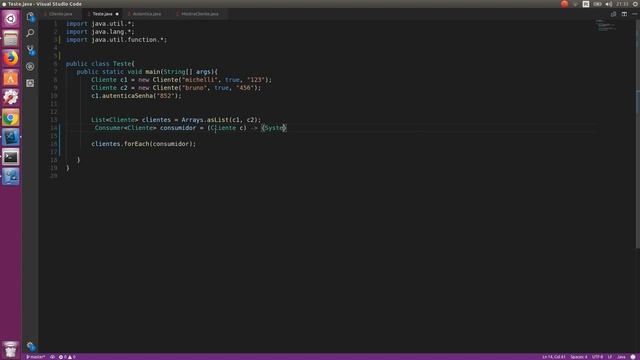
Task: Click the open changes icon in editor toolbar
Action: pyautogui.click(x=613, y=14)
